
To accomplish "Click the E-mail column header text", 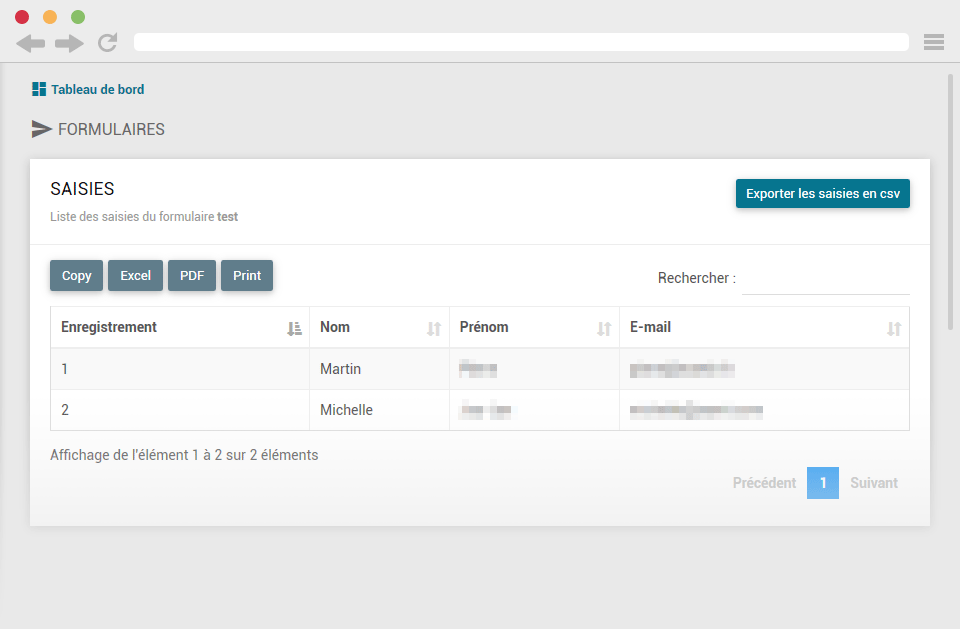I will tap(650, 327).
